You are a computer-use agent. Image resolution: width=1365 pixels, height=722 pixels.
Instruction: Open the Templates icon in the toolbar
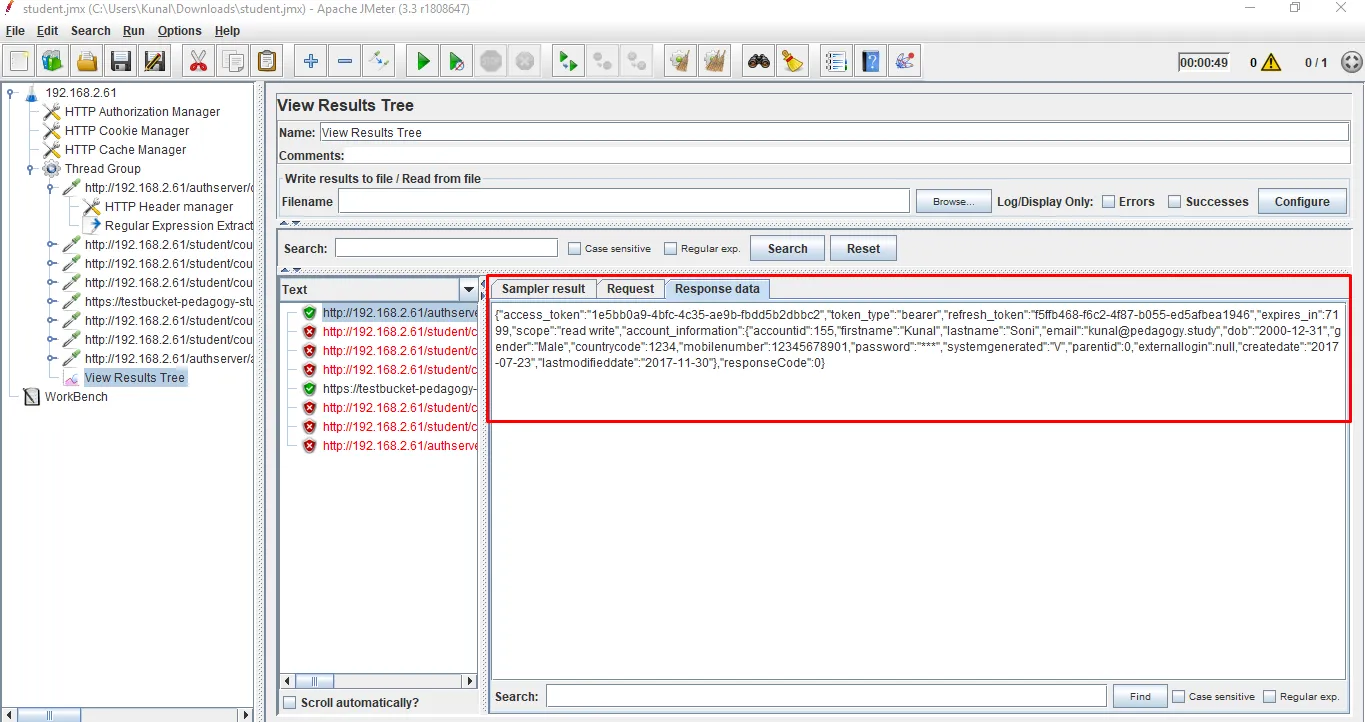[53, 61]
